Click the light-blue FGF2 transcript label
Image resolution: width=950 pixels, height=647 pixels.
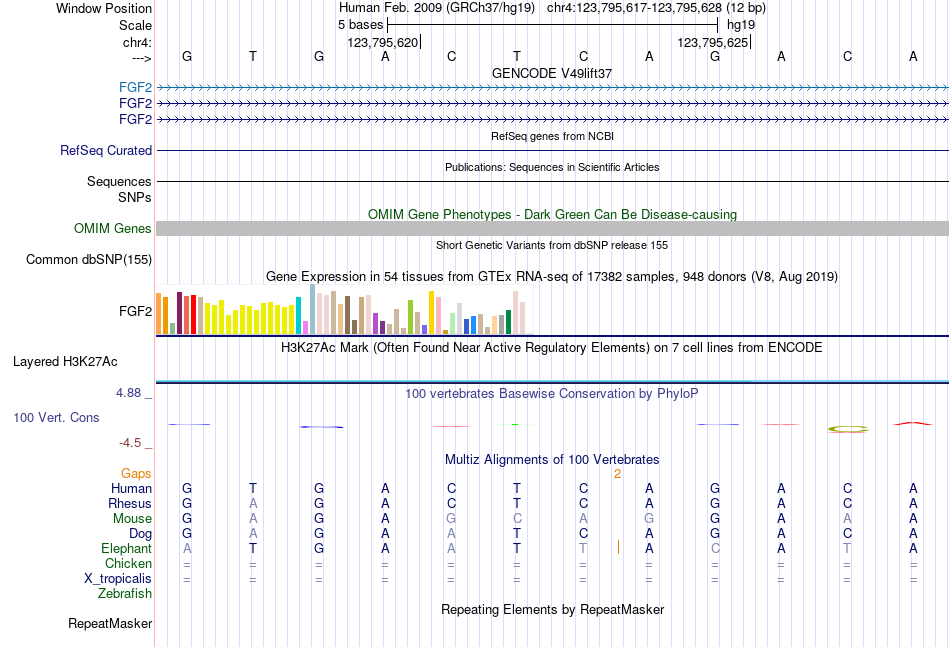[135, 87]
